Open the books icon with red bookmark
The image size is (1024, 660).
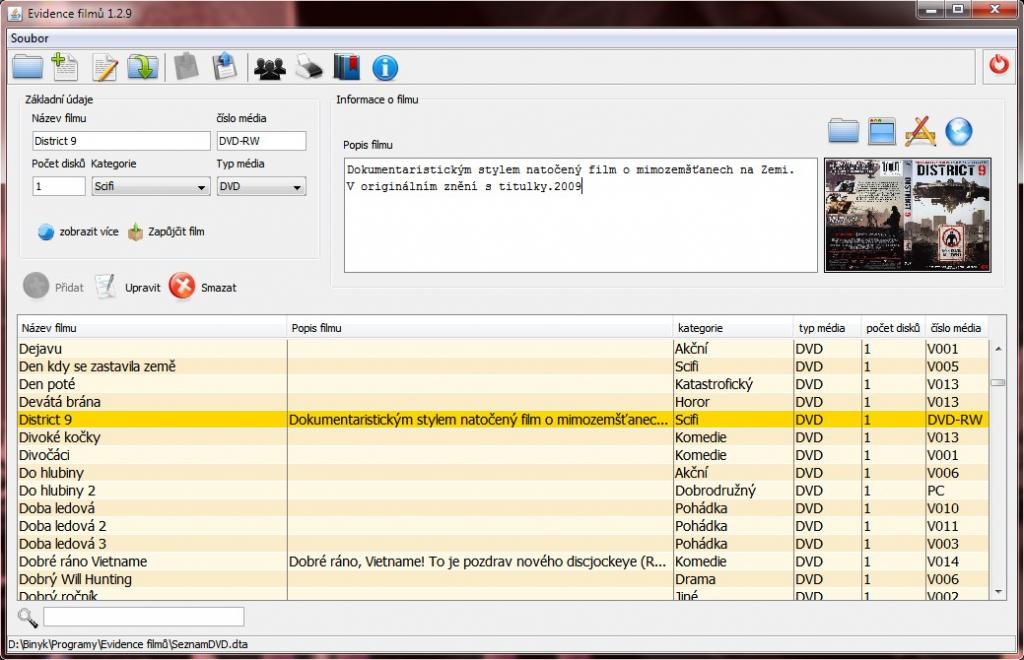346,67
